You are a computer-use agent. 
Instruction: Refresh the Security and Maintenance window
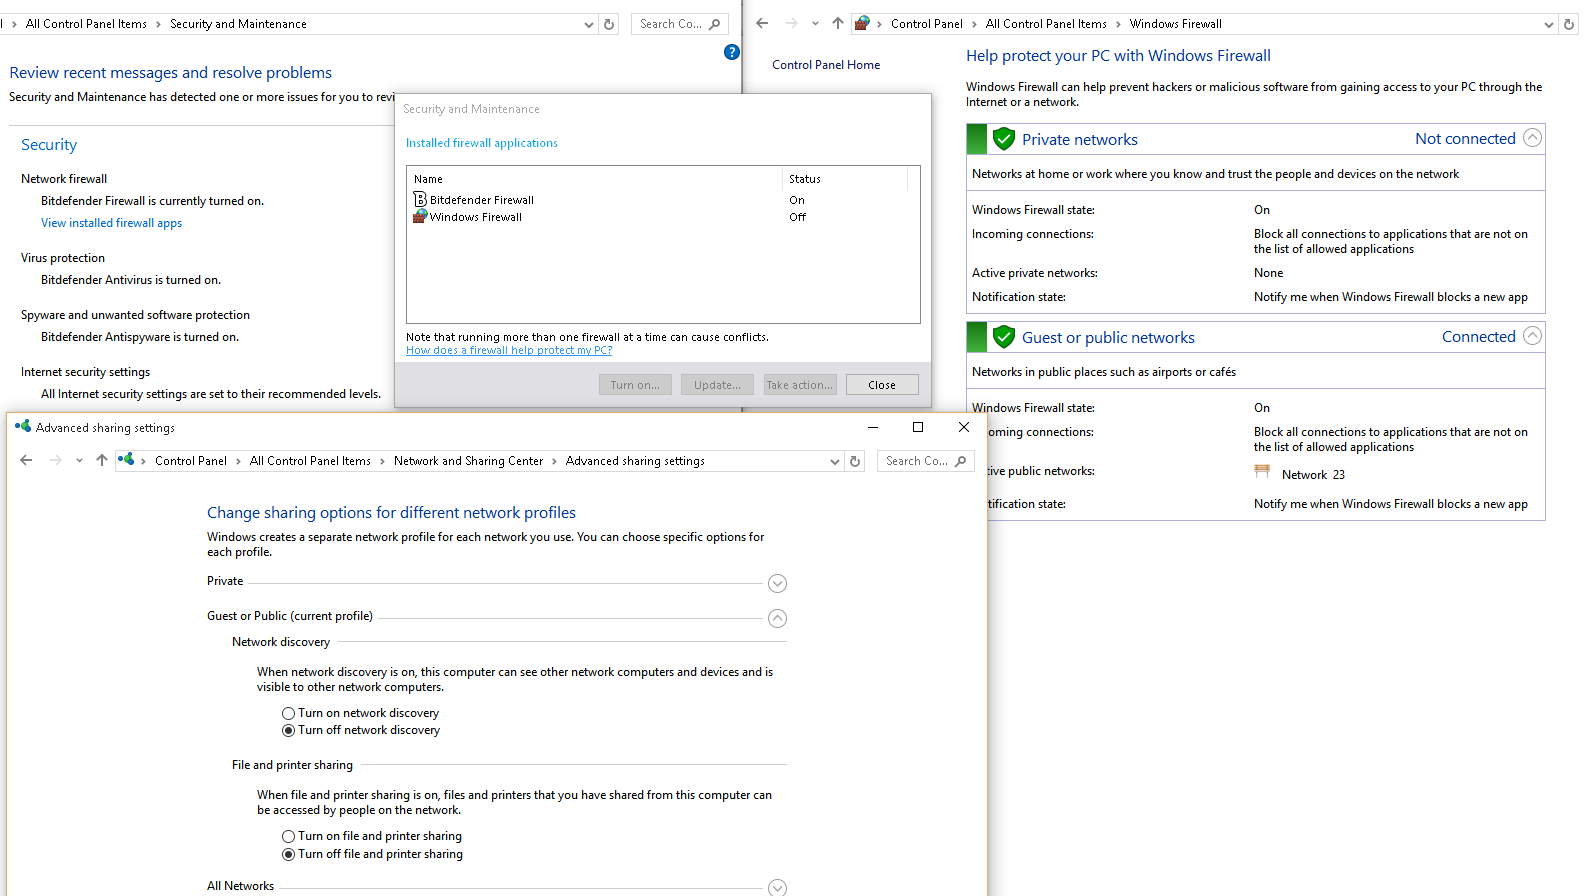609,24
